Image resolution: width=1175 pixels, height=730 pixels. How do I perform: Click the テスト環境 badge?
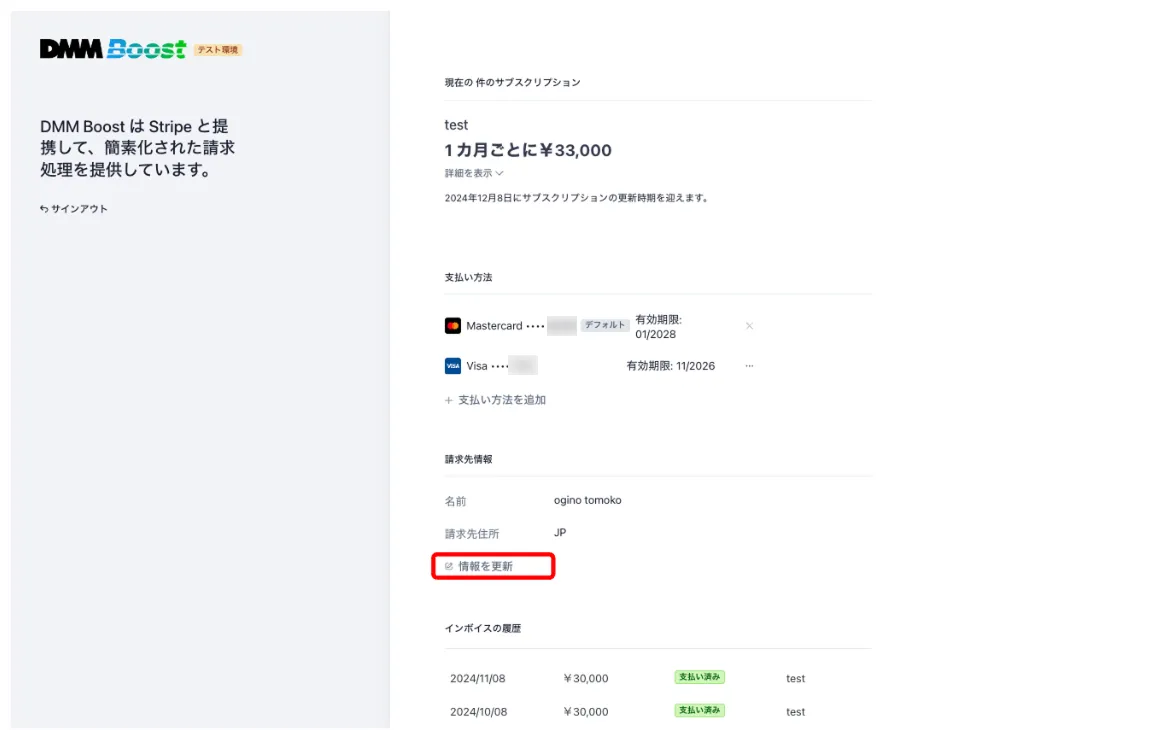pos(218,50)
